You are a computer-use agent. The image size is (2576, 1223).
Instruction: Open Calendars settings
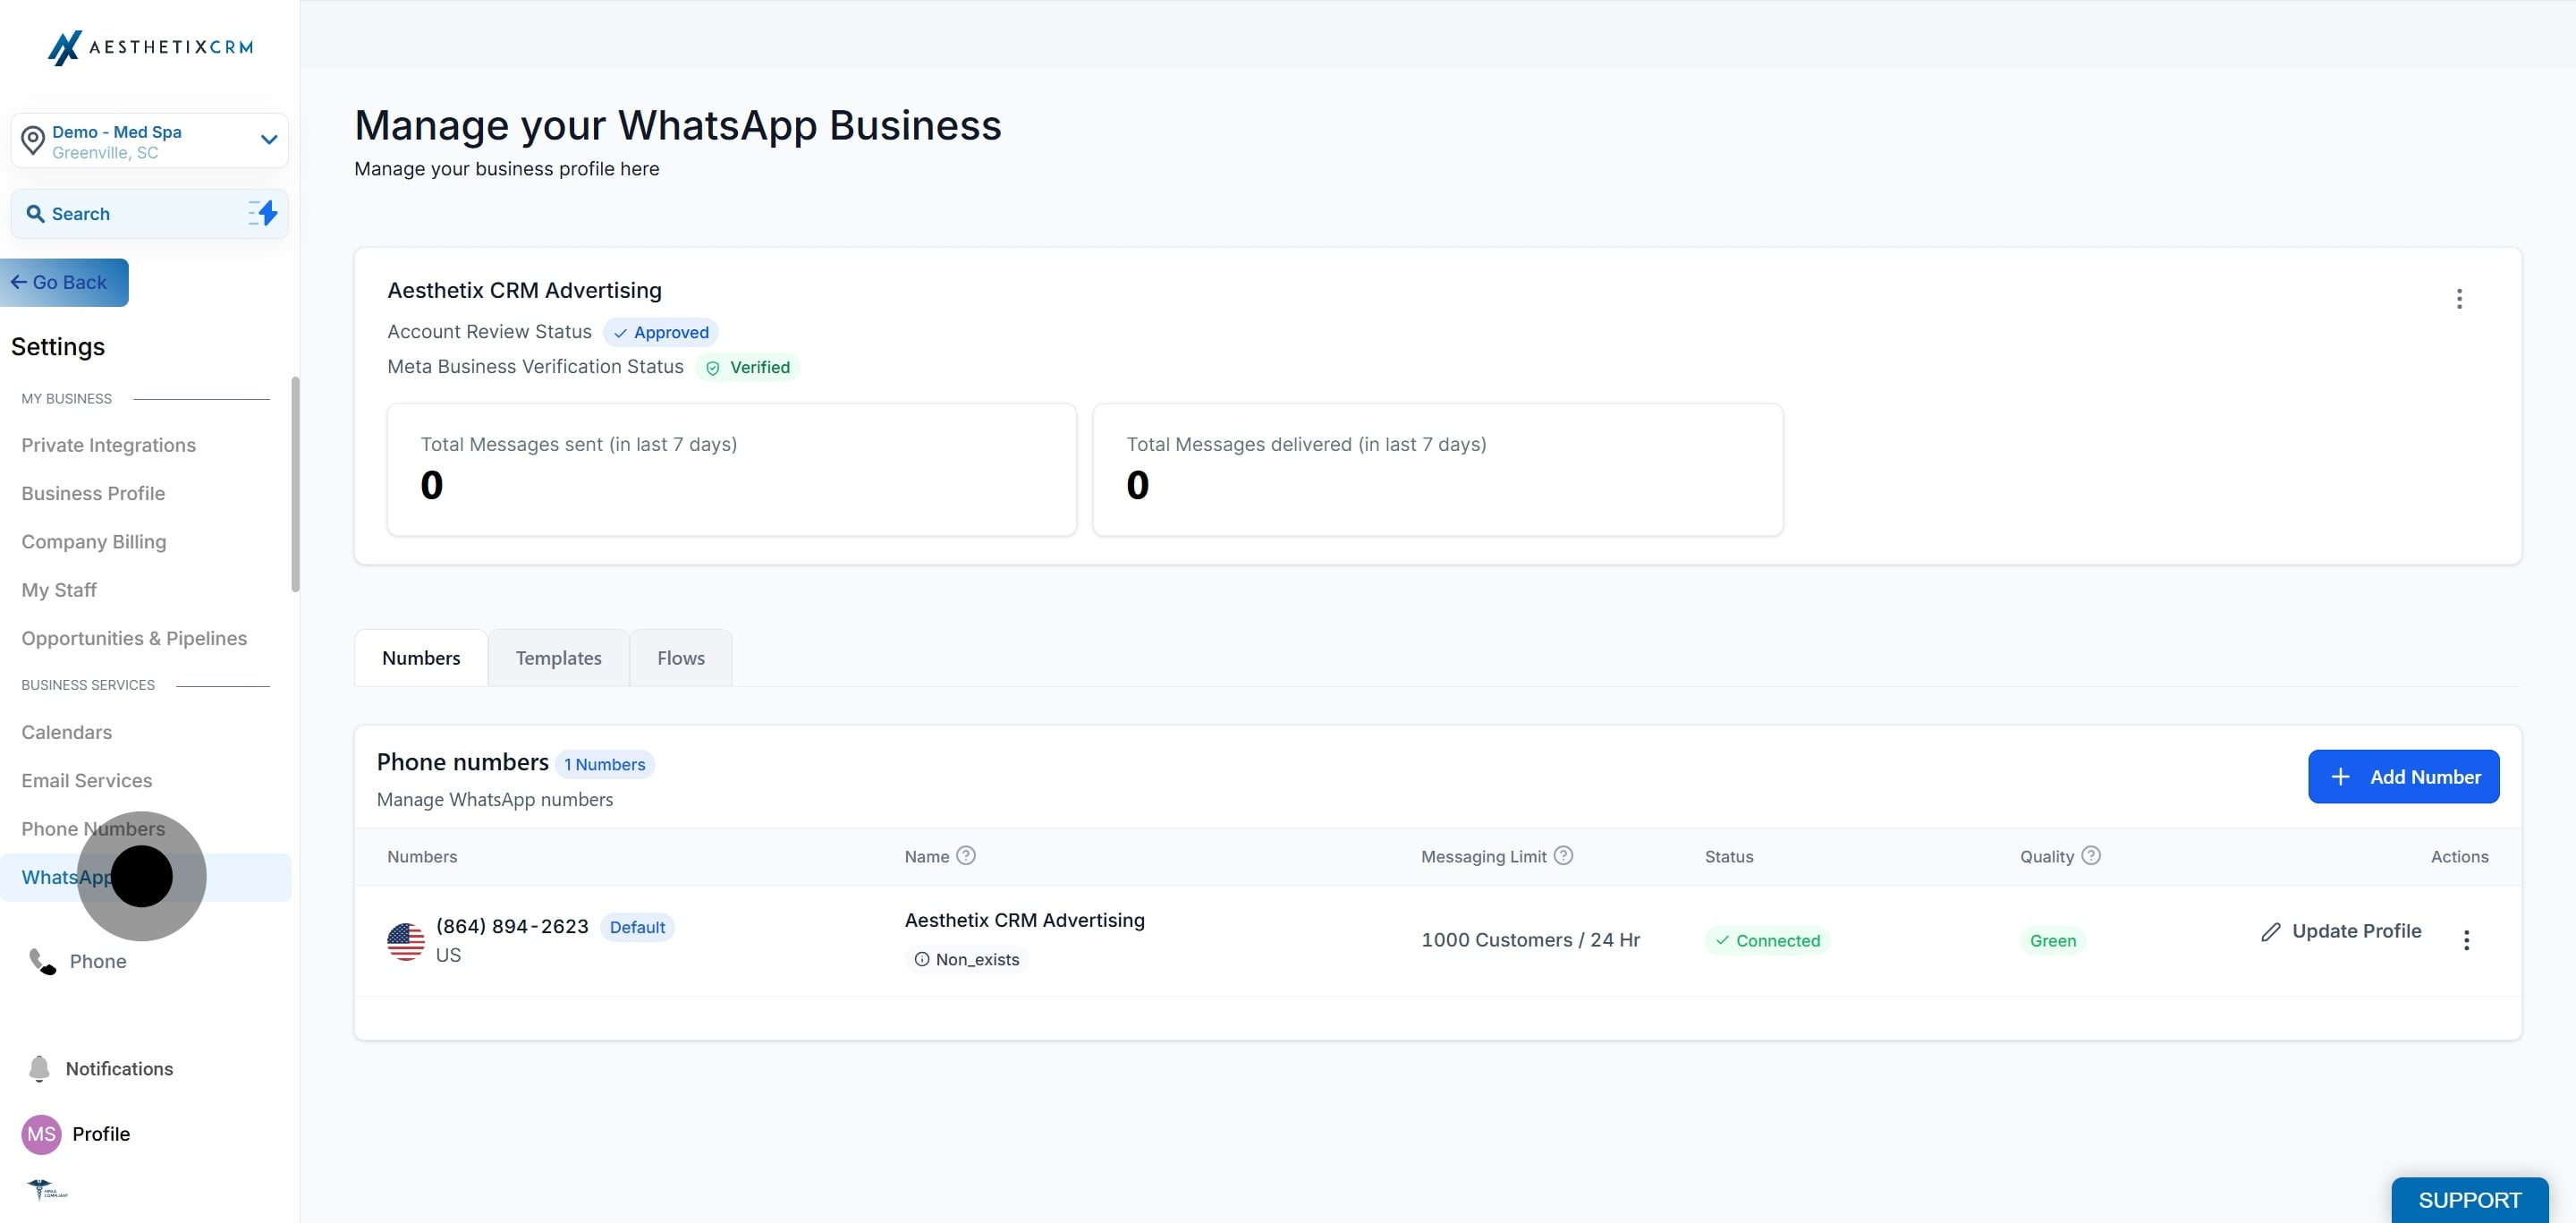click(x=67, y=732)
